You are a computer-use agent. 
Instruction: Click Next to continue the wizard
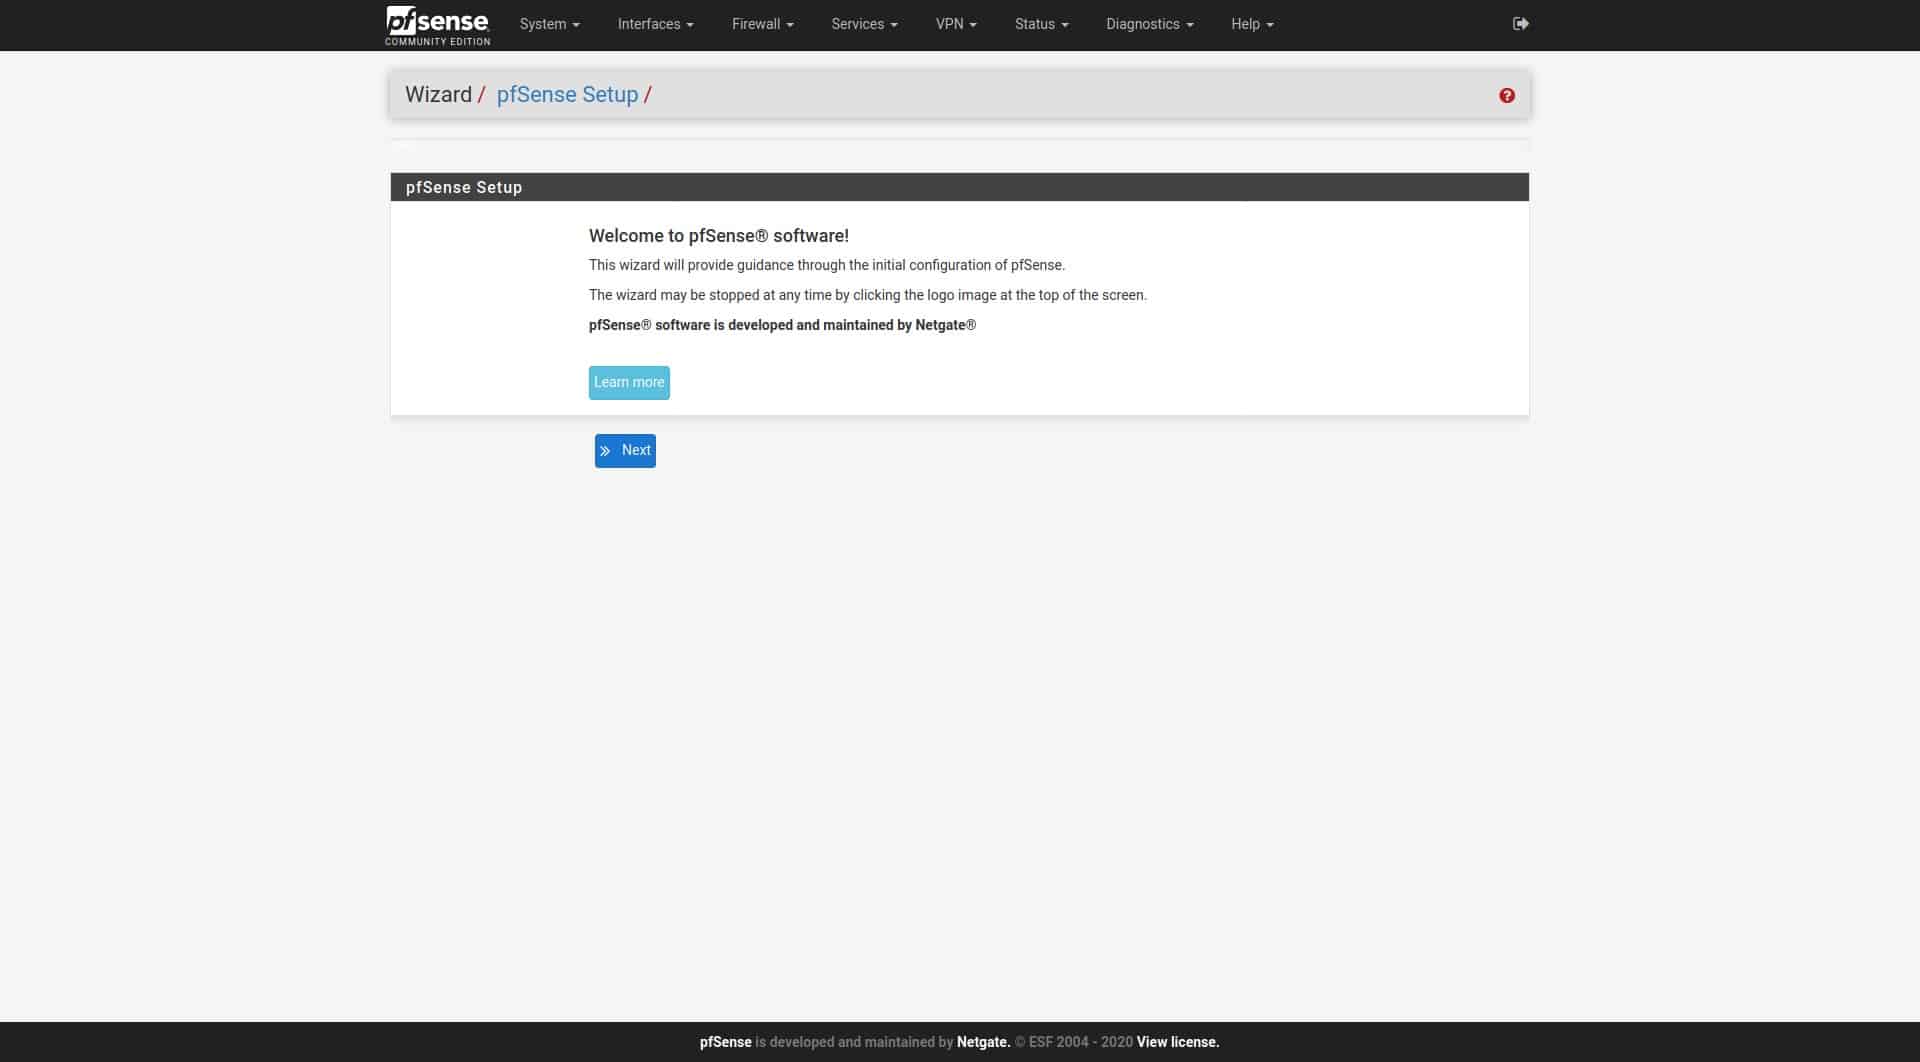(x=625, y=451)
